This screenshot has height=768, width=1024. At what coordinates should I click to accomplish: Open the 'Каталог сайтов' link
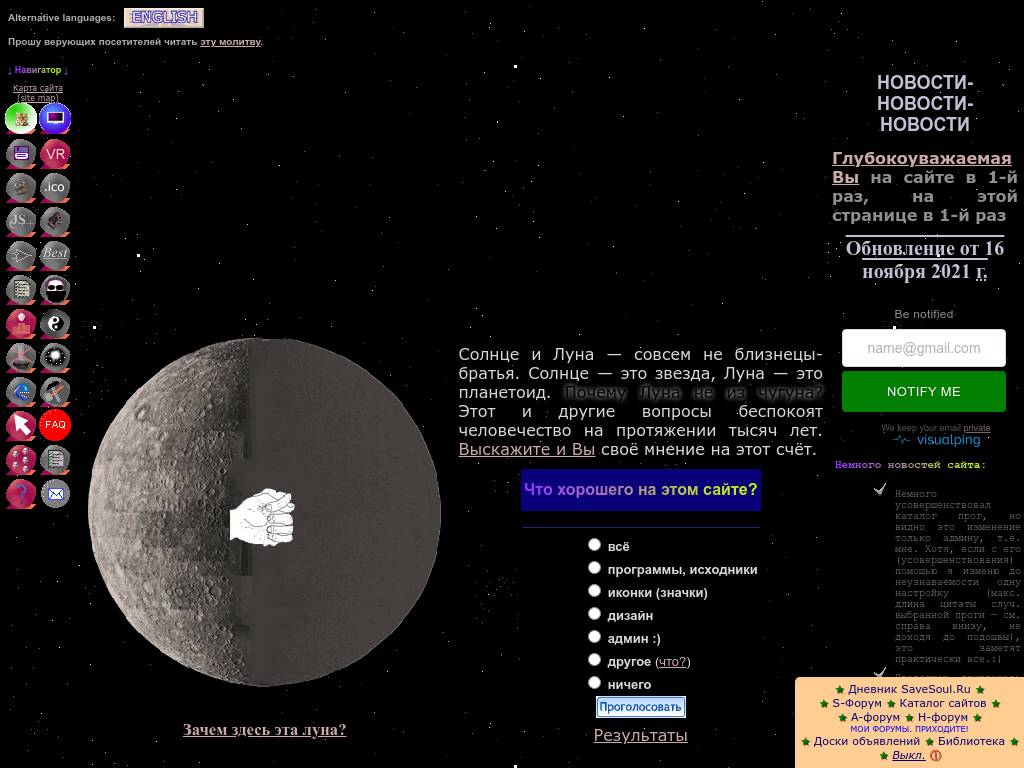[x=942, y=703]
